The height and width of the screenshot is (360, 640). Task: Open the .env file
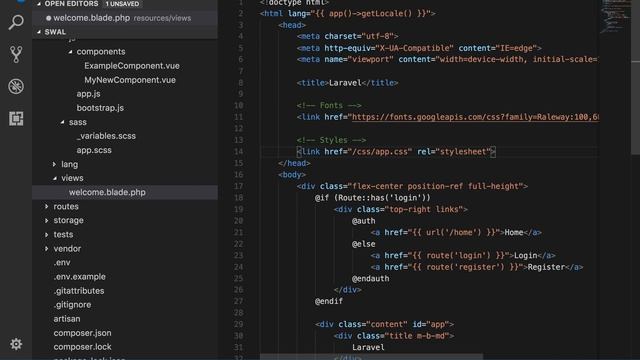coord(62,263)
